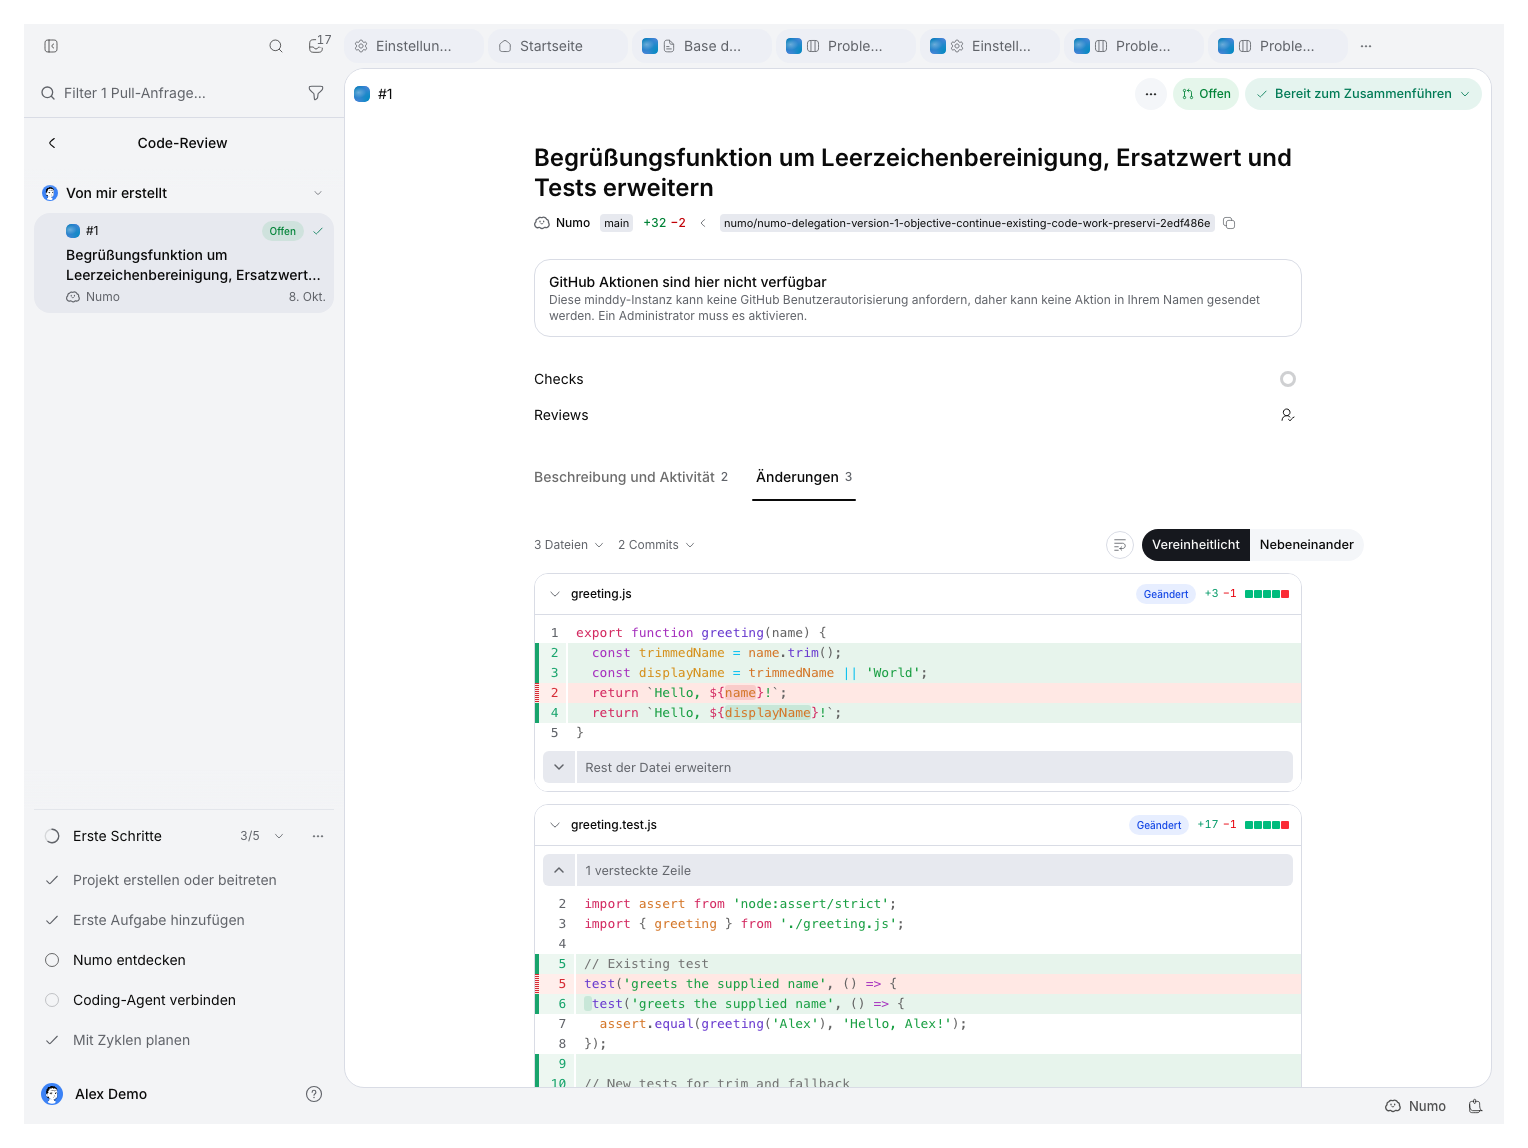Image resolution: width=1528 pixels, height=1148 pixels.
Task: Switch to Beschreibung und Aktivität tab
Action: point(631,477)
